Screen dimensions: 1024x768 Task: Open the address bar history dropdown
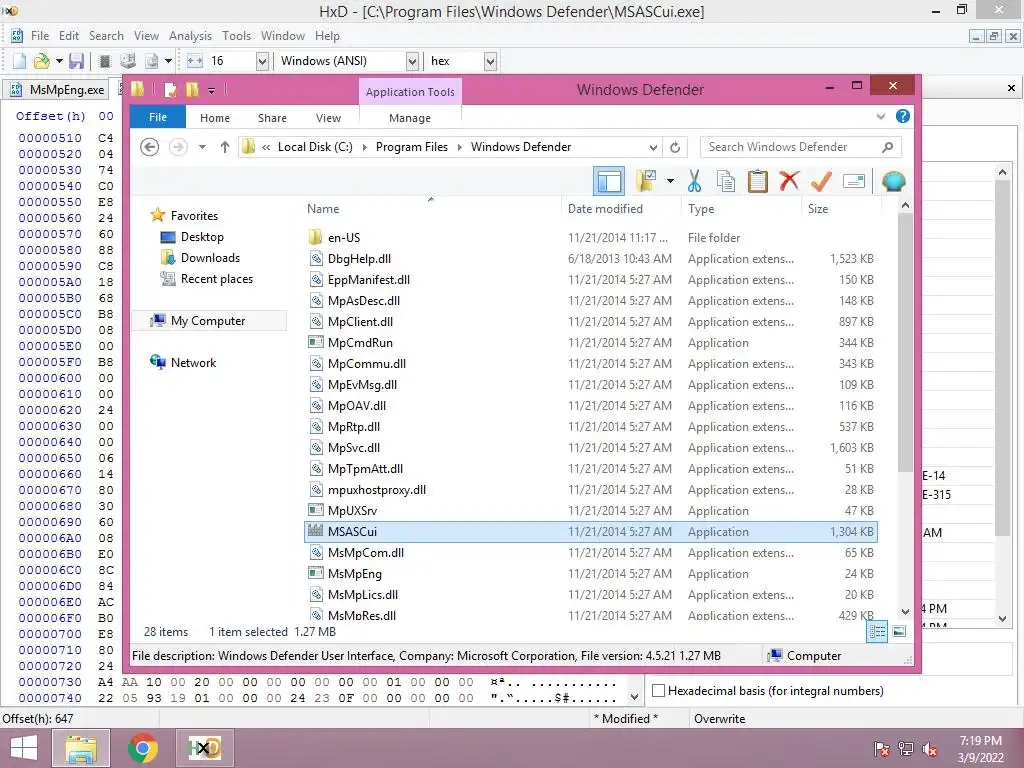point(653,147)
